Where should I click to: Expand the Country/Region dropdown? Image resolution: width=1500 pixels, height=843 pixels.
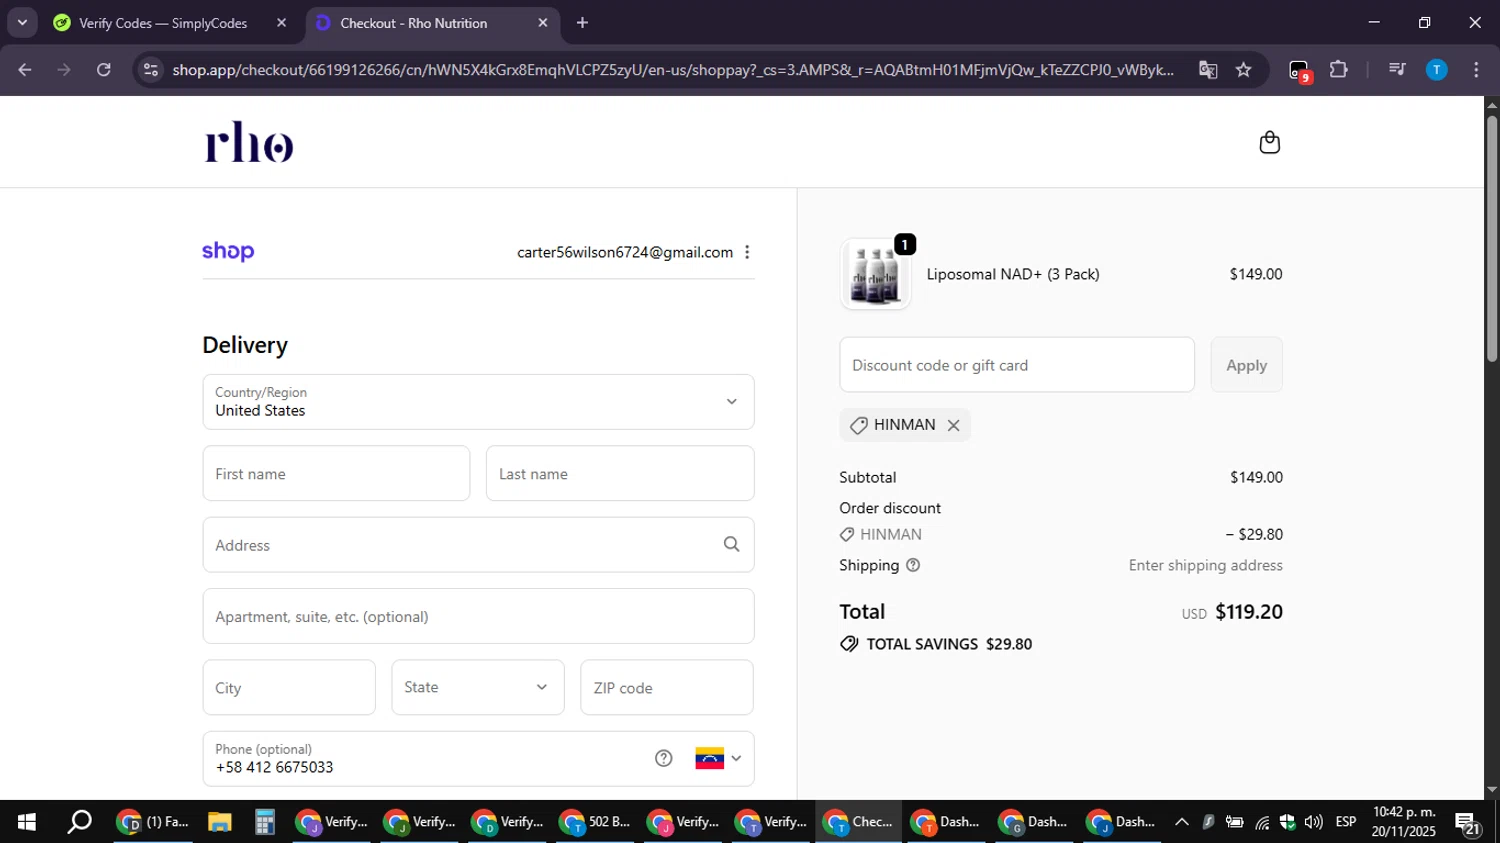coord(478,402)
